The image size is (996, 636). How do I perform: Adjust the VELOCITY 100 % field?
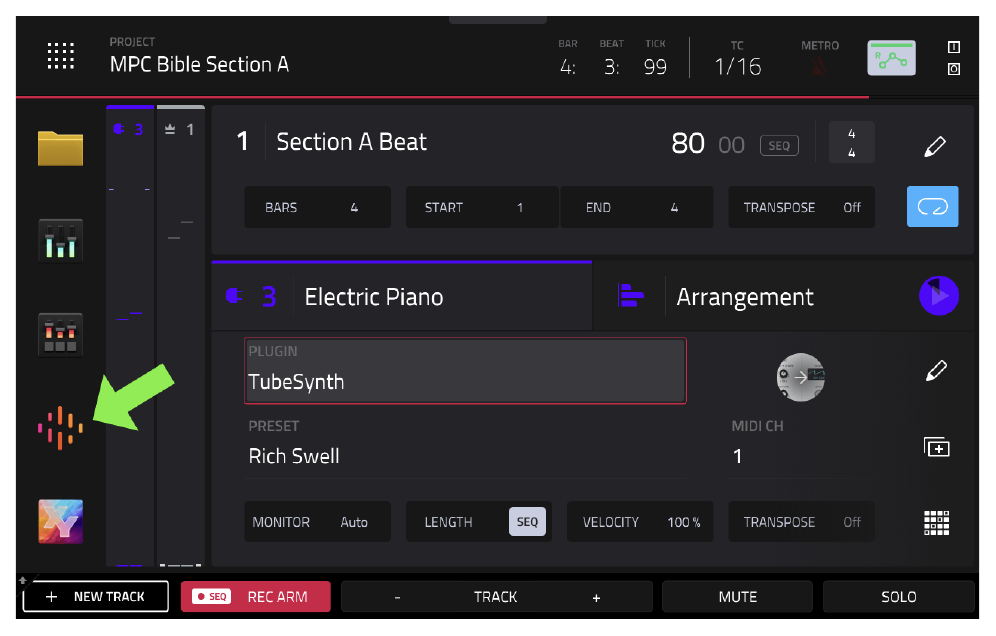click(640, 522)
